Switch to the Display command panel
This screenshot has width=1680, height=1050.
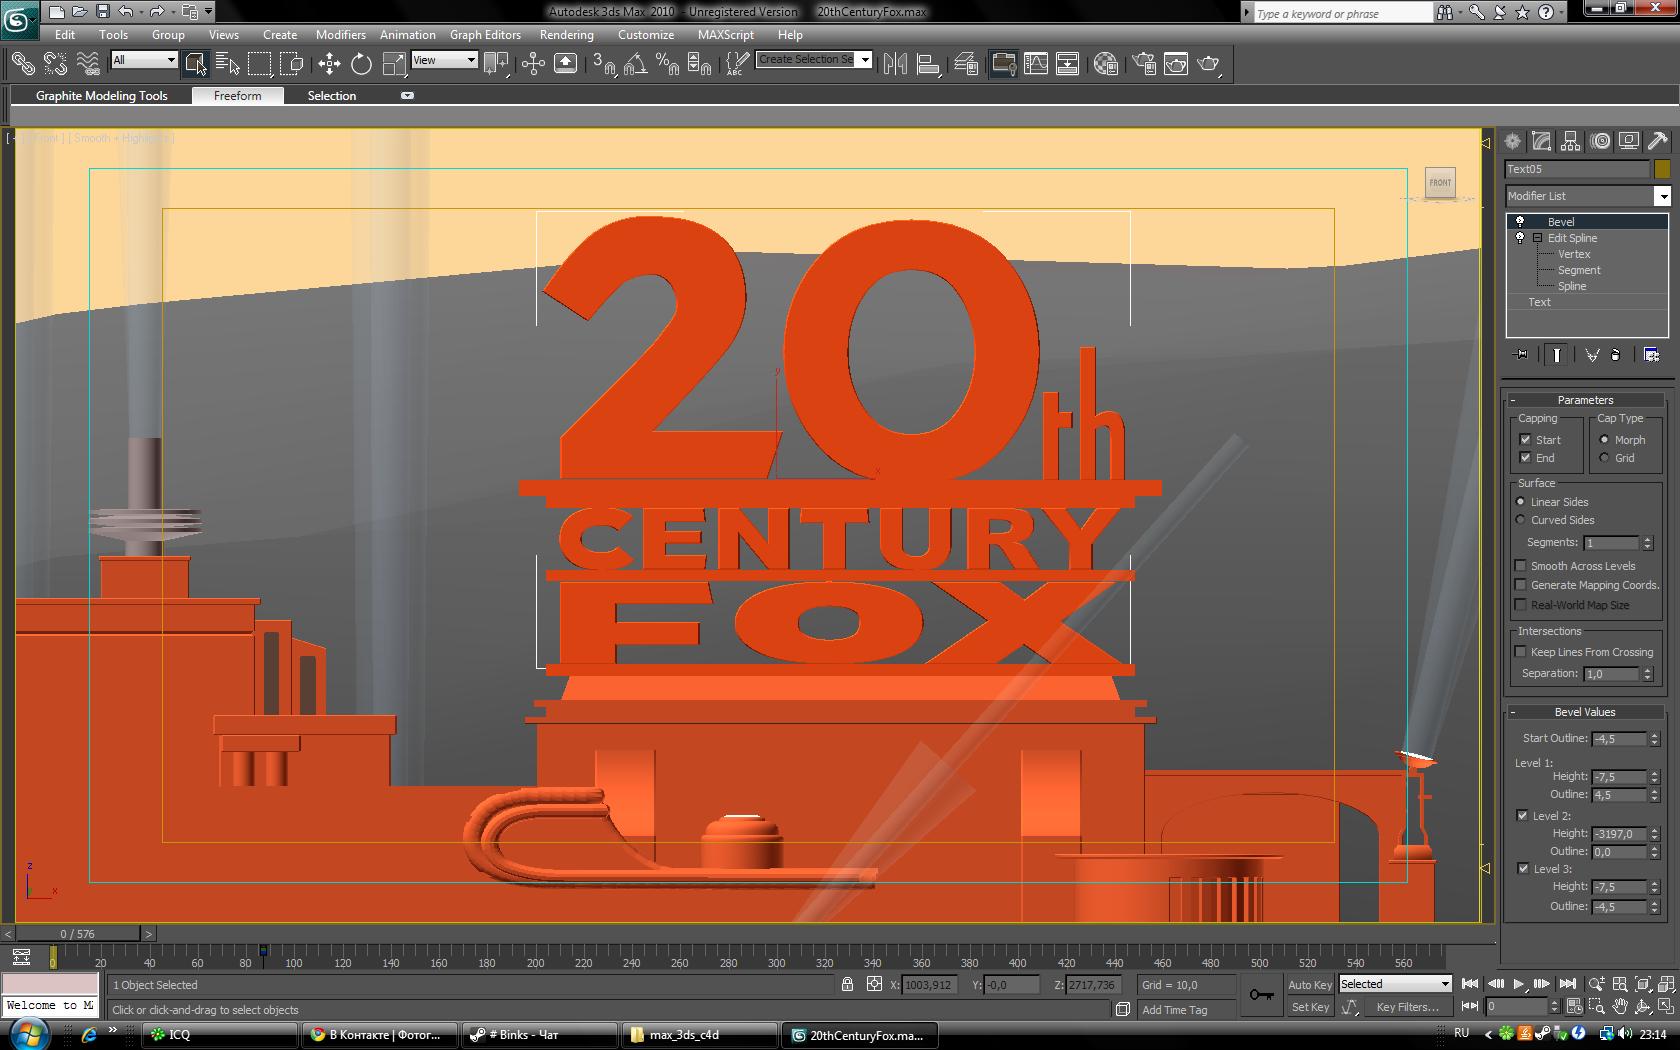(1629, 141)
